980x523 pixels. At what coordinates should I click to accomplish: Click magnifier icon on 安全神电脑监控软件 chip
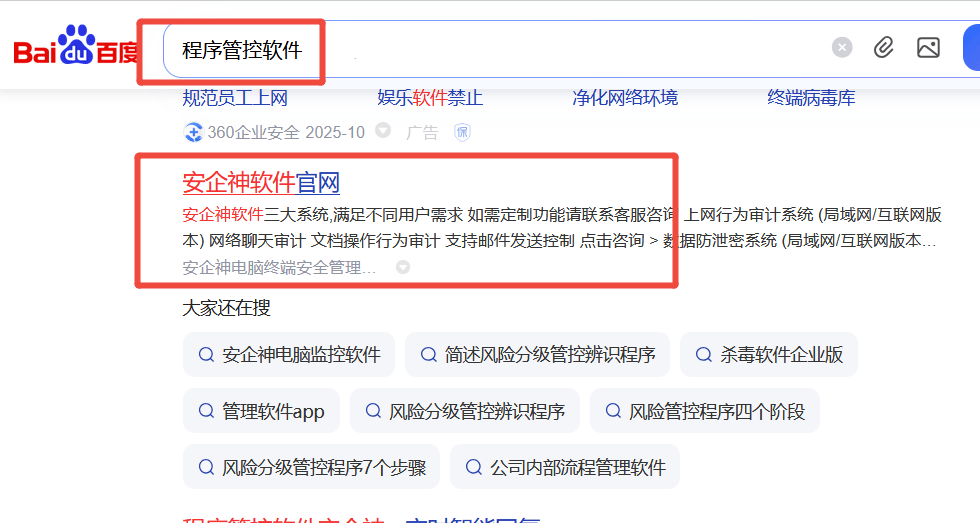[x=207, y=355]
